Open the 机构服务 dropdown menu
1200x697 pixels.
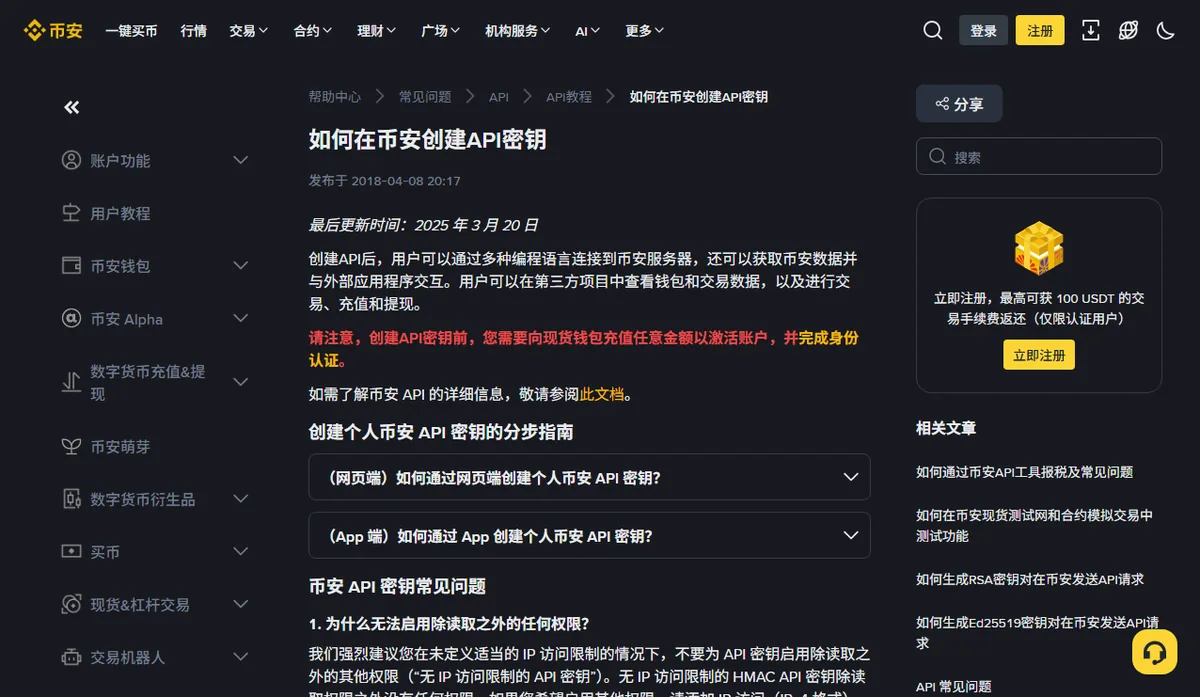(518, 31)
